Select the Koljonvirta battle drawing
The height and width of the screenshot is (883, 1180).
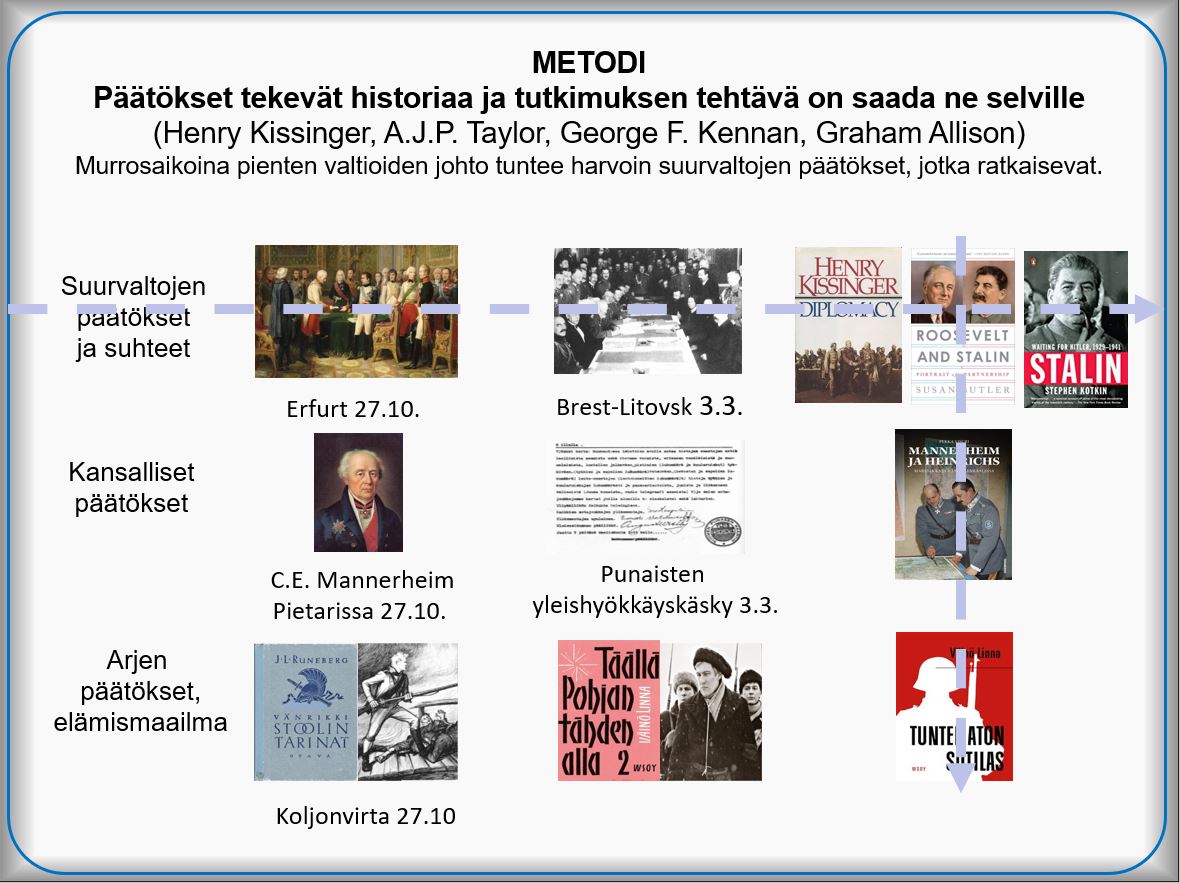[x=408, y=711]
